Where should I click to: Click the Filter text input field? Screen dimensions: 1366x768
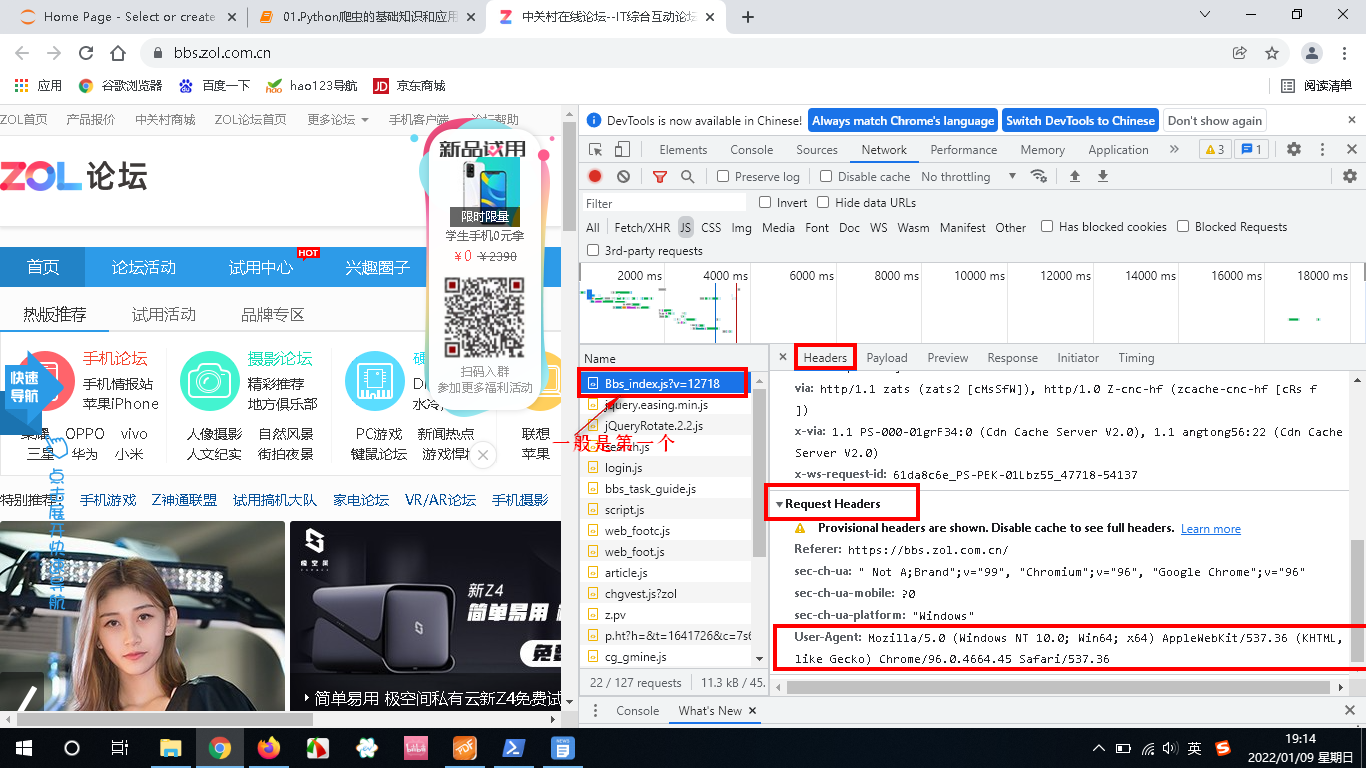coord(665,202)
